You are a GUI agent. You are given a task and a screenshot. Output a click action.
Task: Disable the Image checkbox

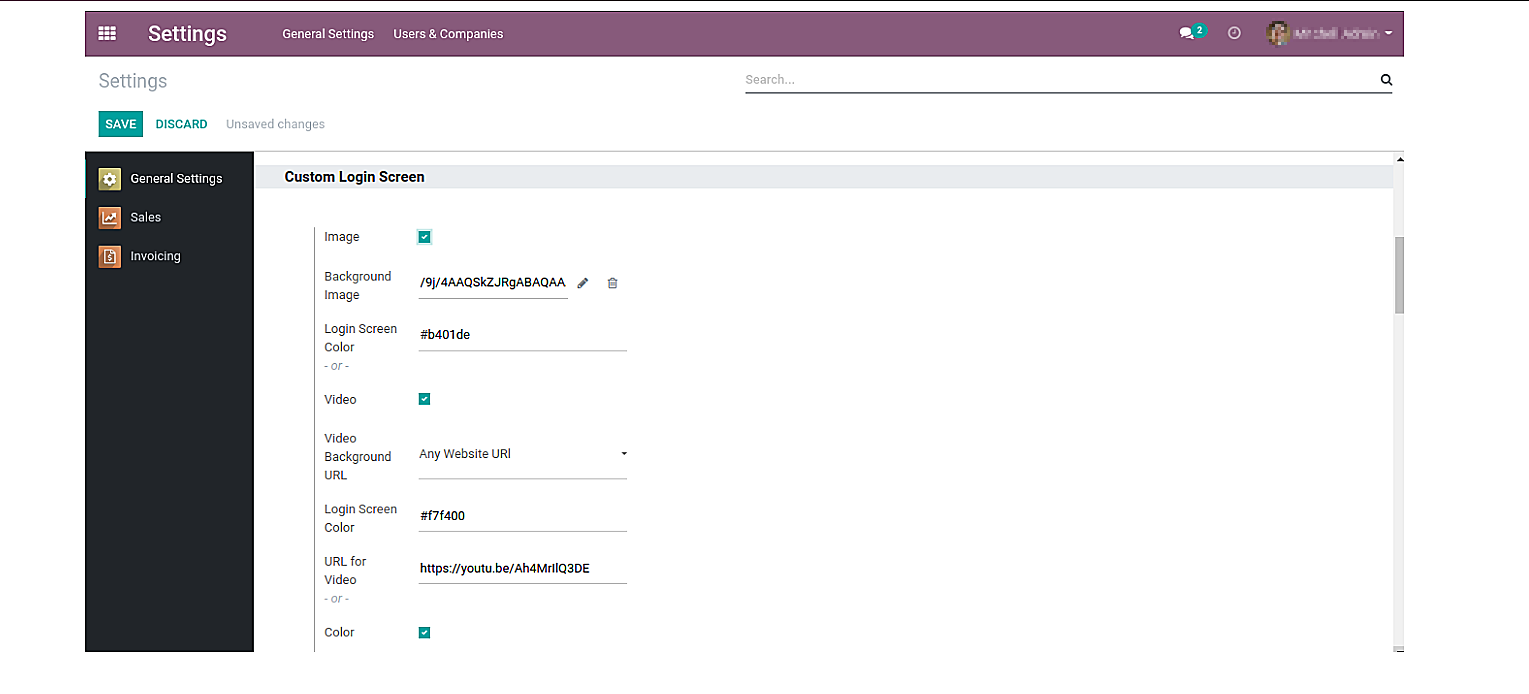point(424,236)
